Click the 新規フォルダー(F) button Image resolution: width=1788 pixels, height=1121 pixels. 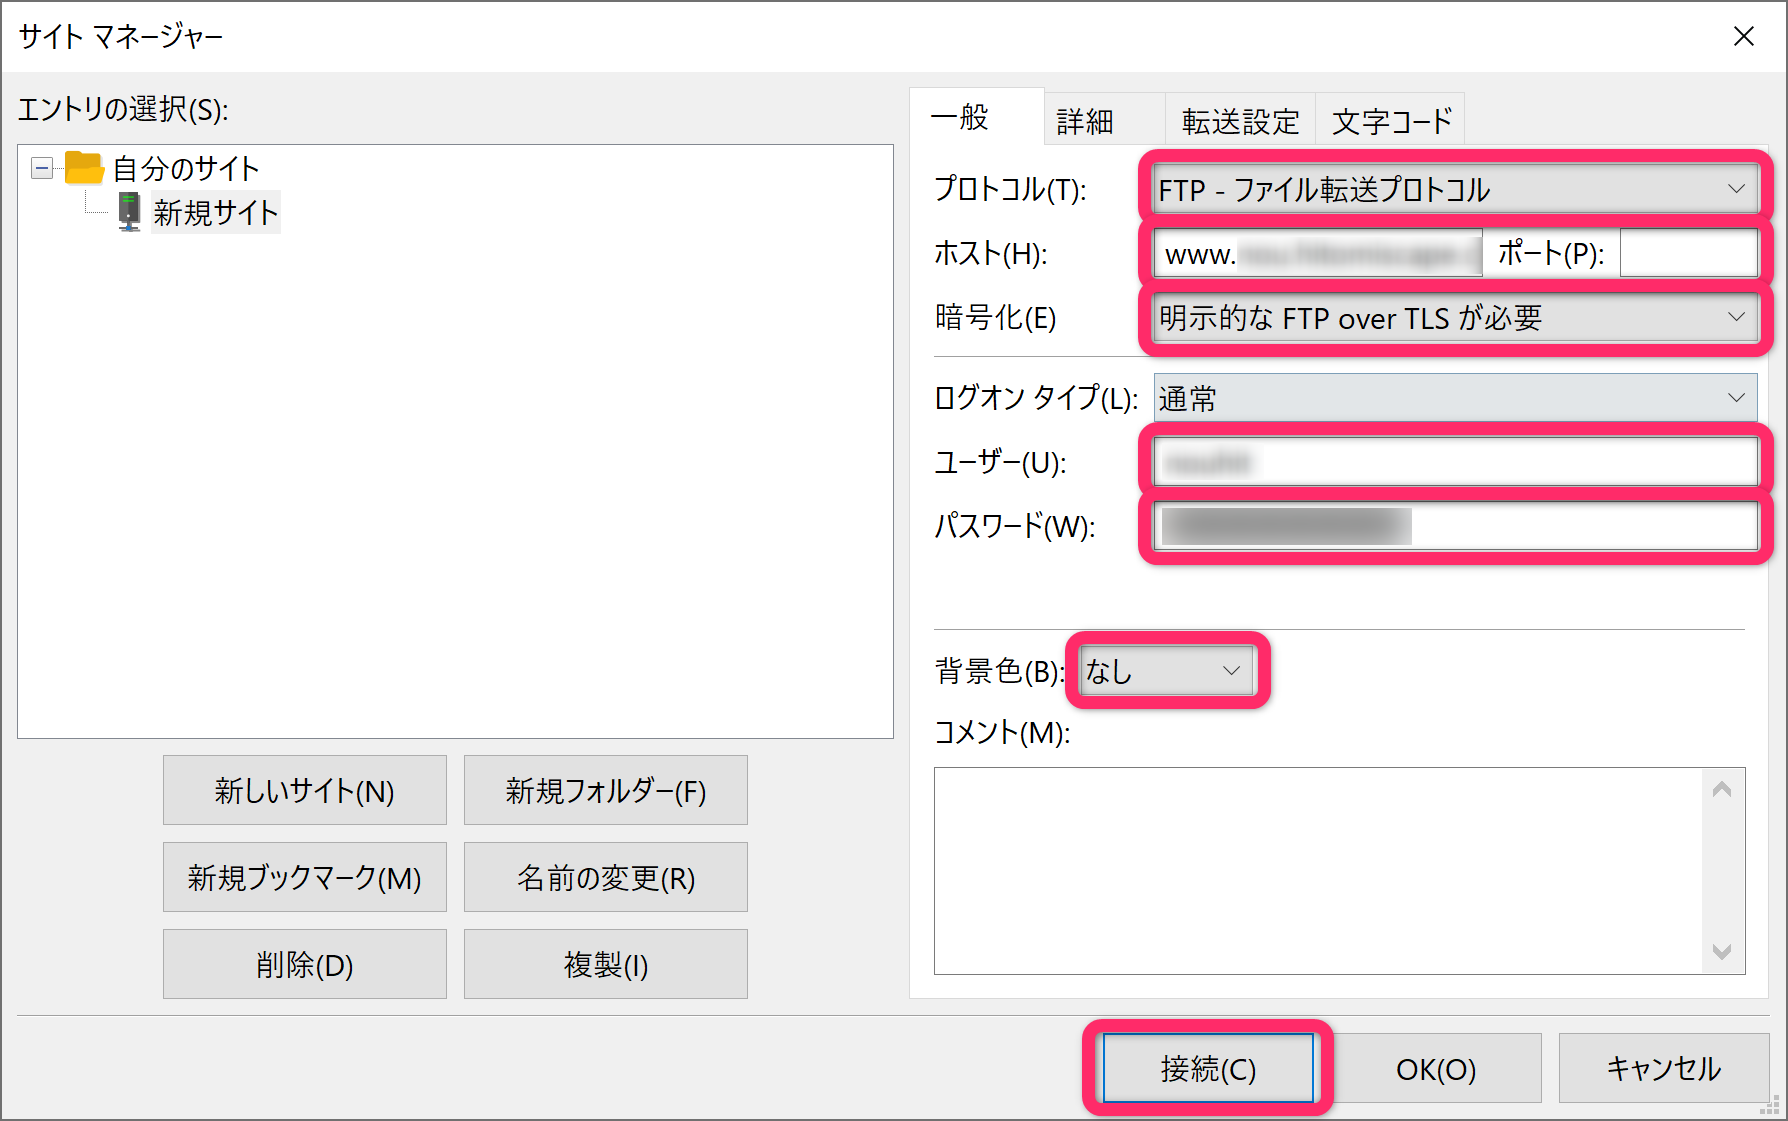[x=604, y=790]
